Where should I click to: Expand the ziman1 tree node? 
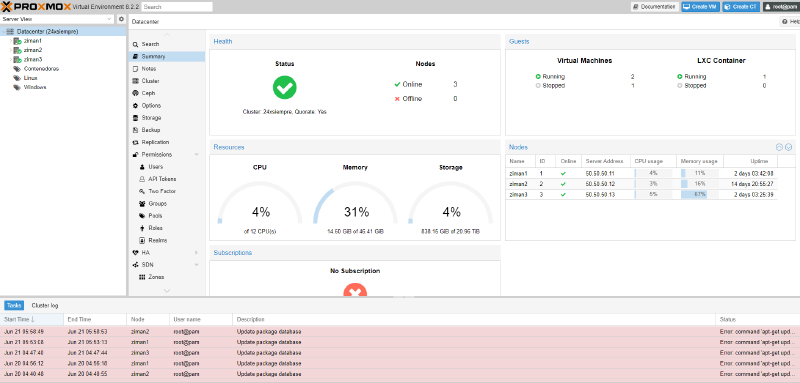[11, 41]
